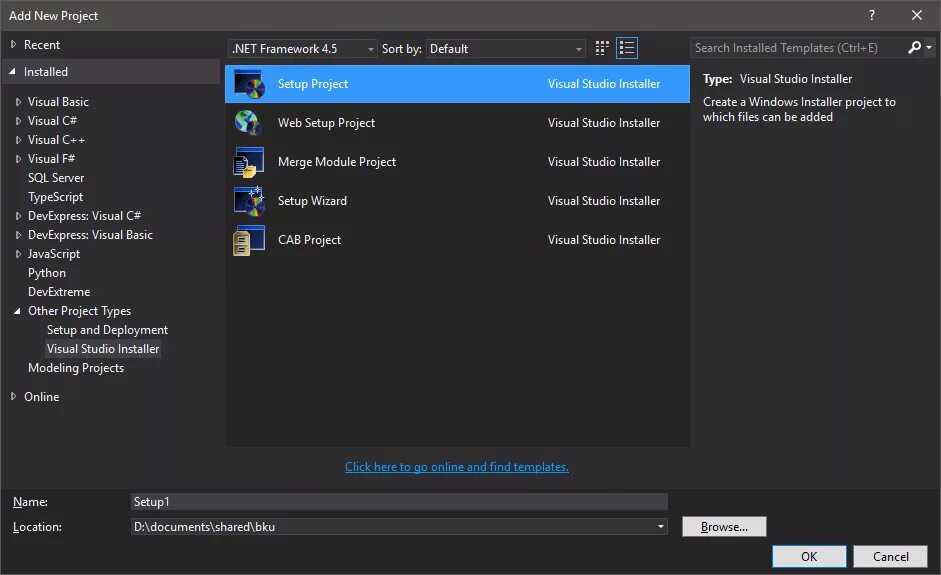Expand the Visual C# node

pyautogui.click(x=19, y=121)
